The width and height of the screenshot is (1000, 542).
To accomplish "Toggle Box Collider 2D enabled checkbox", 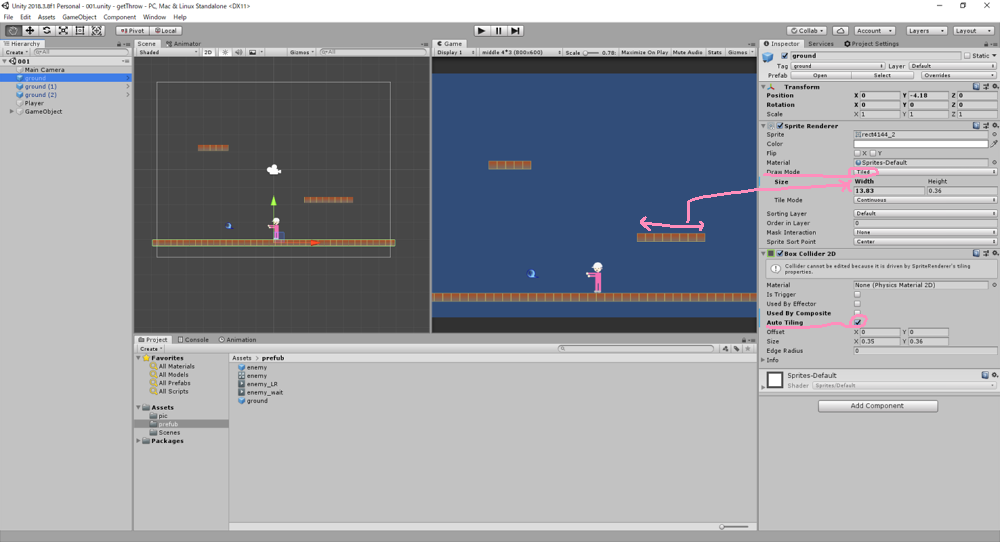I will (x=780, y=253).
